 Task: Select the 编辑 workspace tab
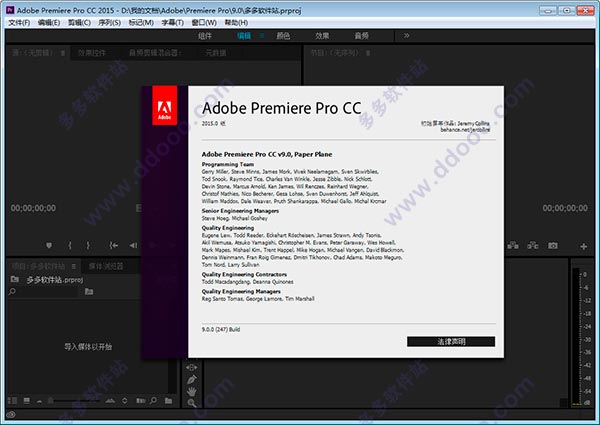[x=244, y=36]
